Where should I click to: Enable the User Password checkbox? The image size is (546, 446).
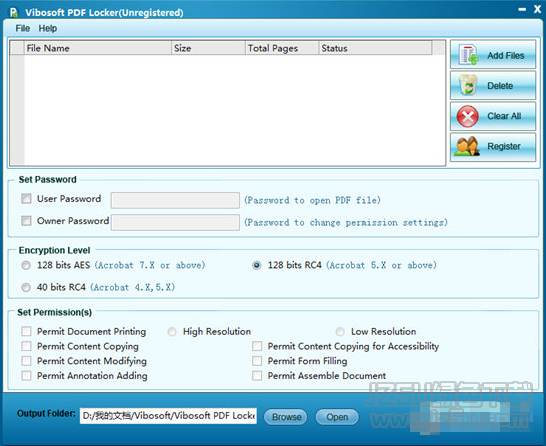[26, 199]
